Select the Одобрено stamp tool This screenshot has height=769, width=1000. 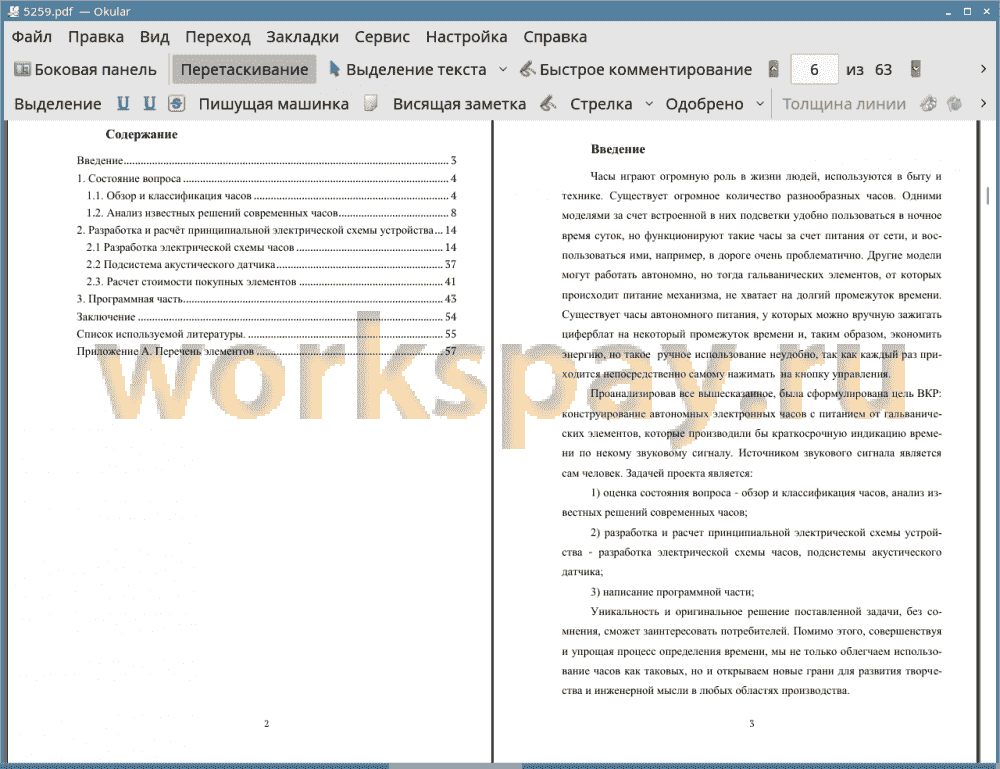click(704, 104)
